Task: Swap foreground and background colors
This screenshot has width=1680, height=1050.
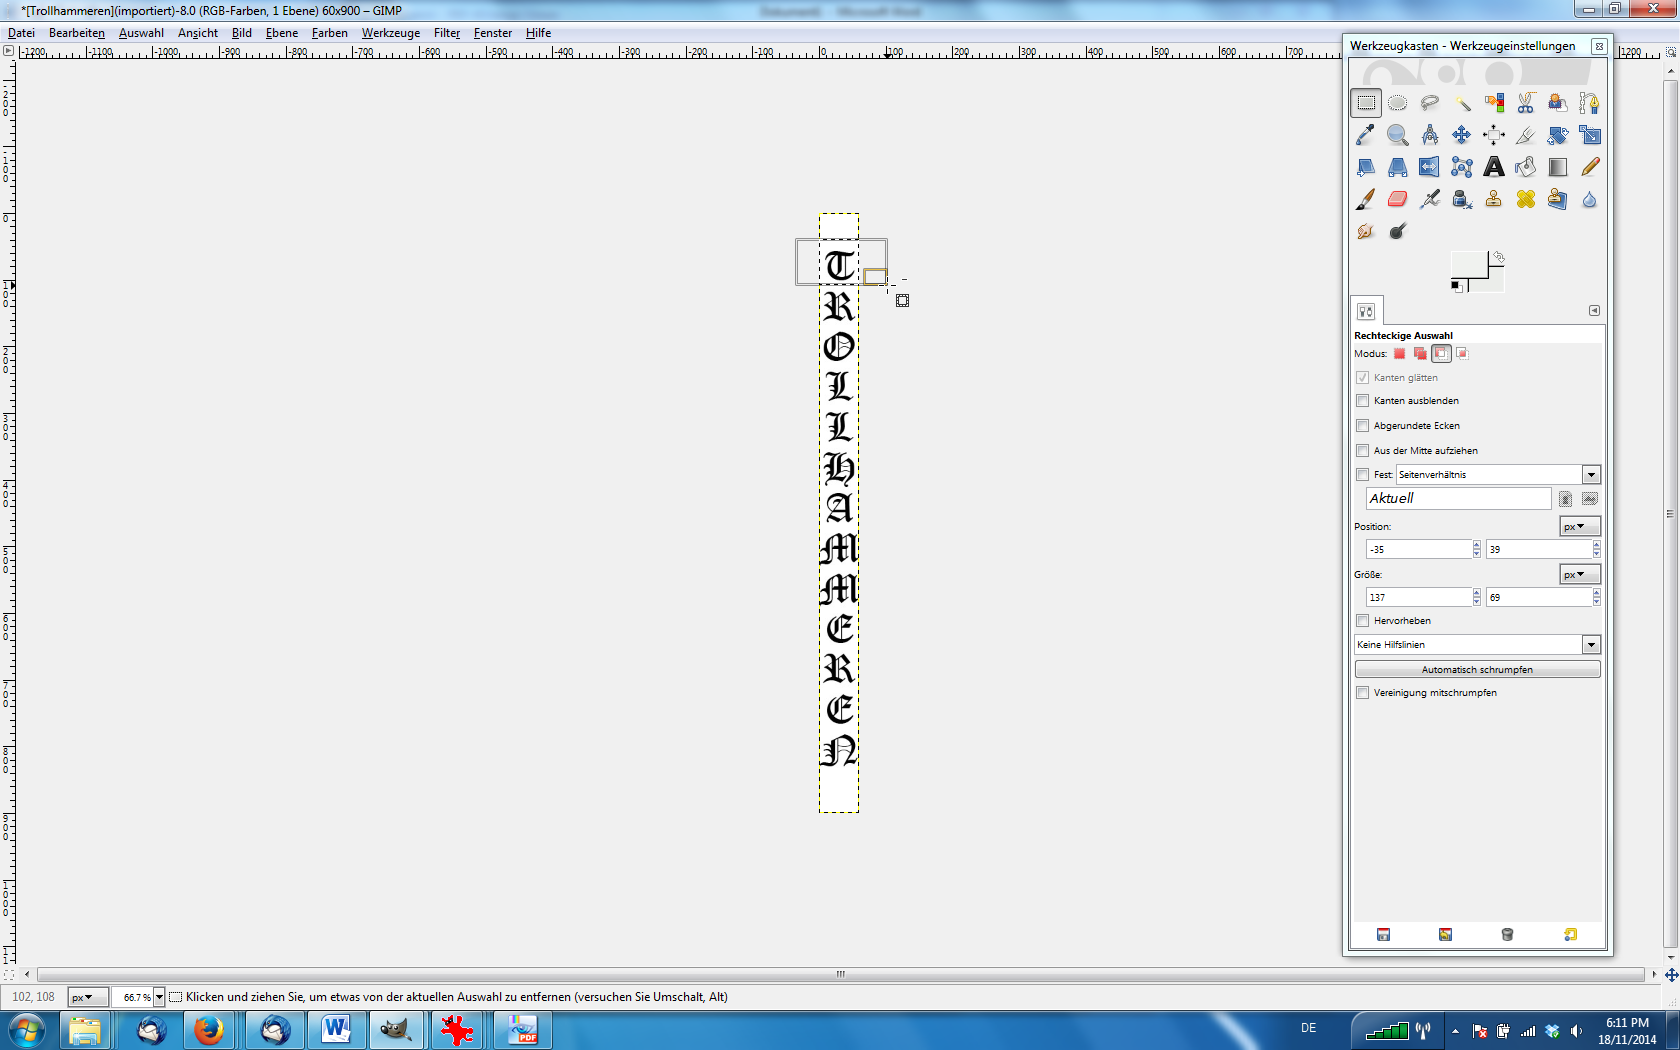Action: pyautogui.click(x=1498, y=258)
